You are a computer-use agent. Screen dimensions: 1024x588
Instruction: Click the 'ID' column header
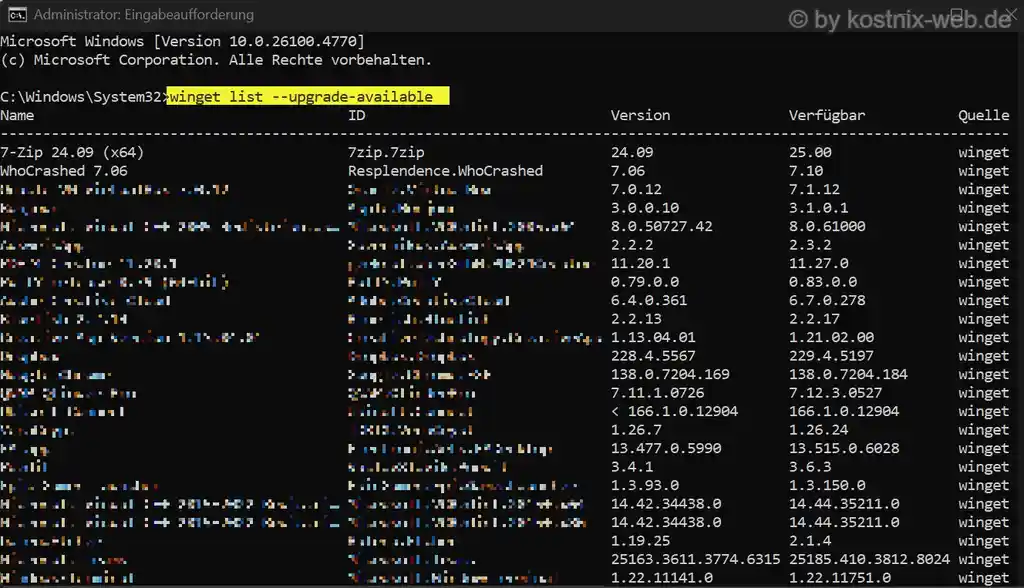click(x=357, y=116)
